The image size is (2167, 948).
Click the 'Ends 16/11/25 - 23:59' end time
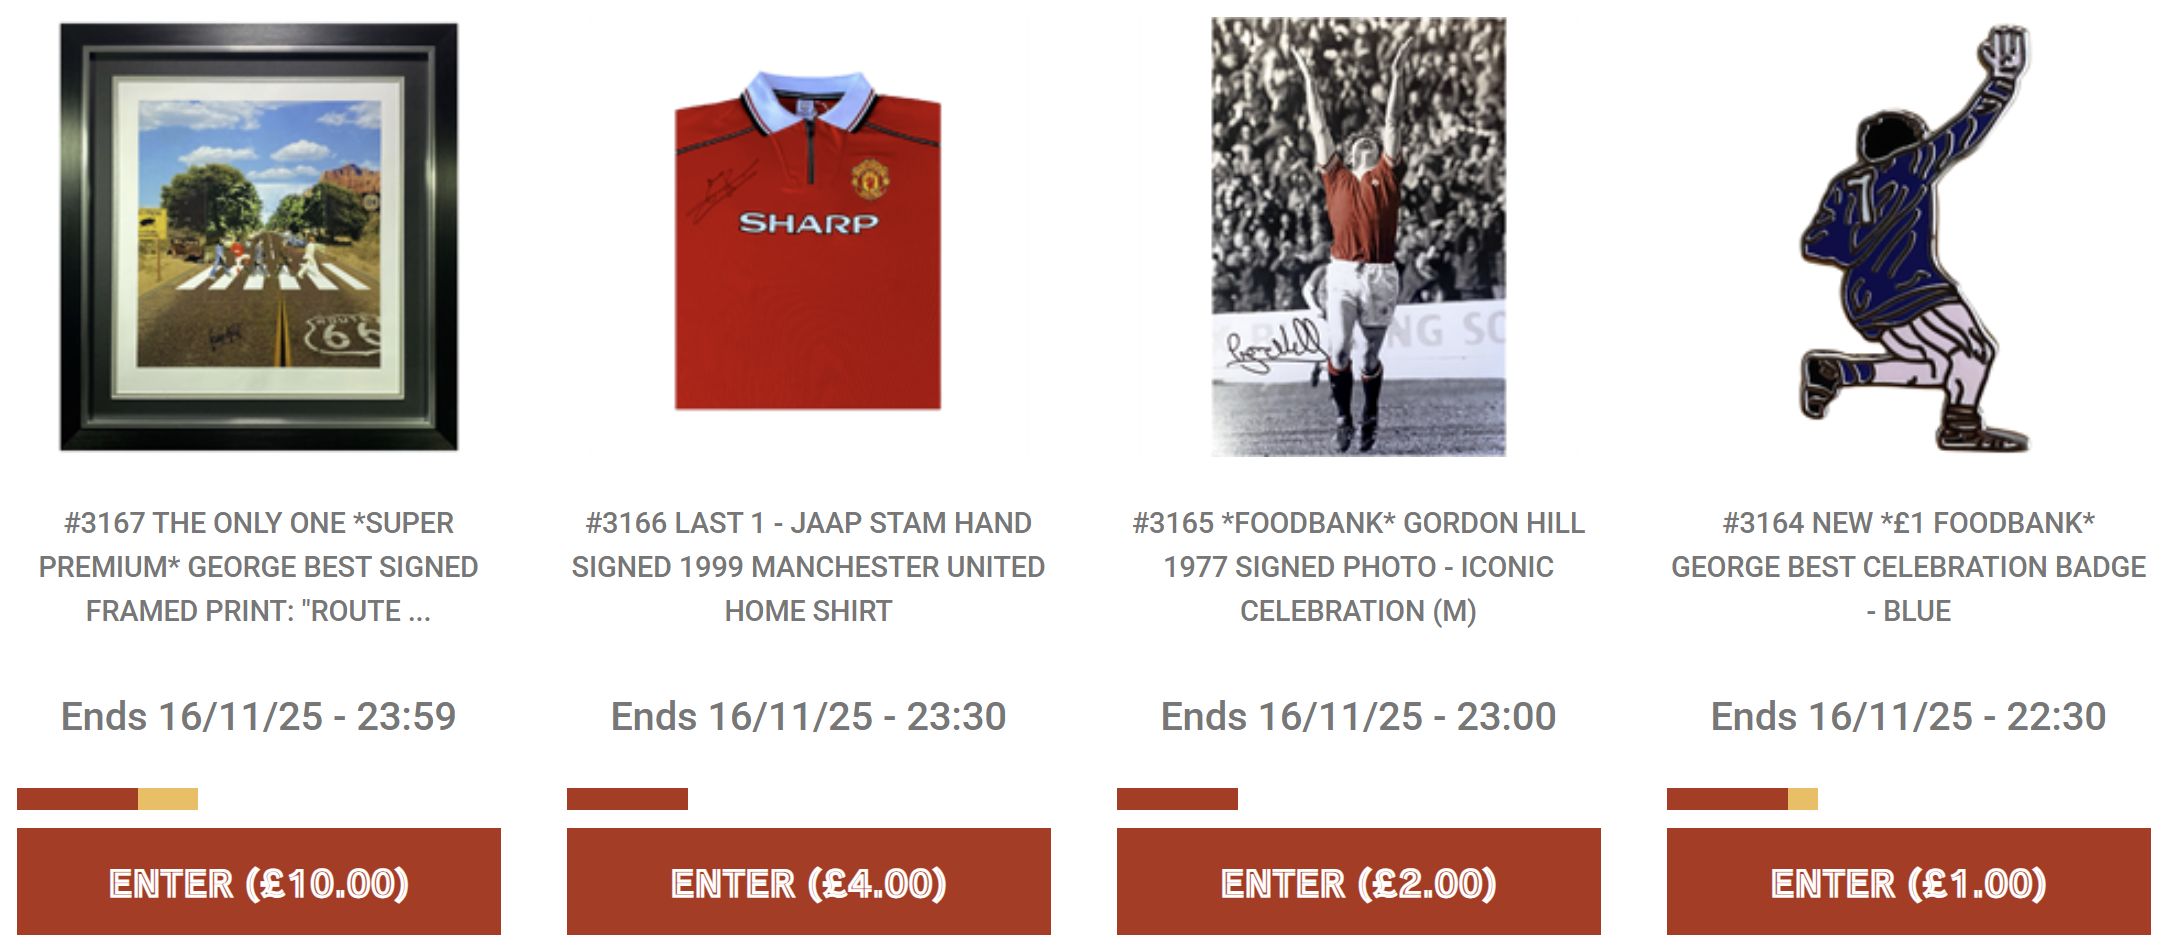(x=259, y=717)
